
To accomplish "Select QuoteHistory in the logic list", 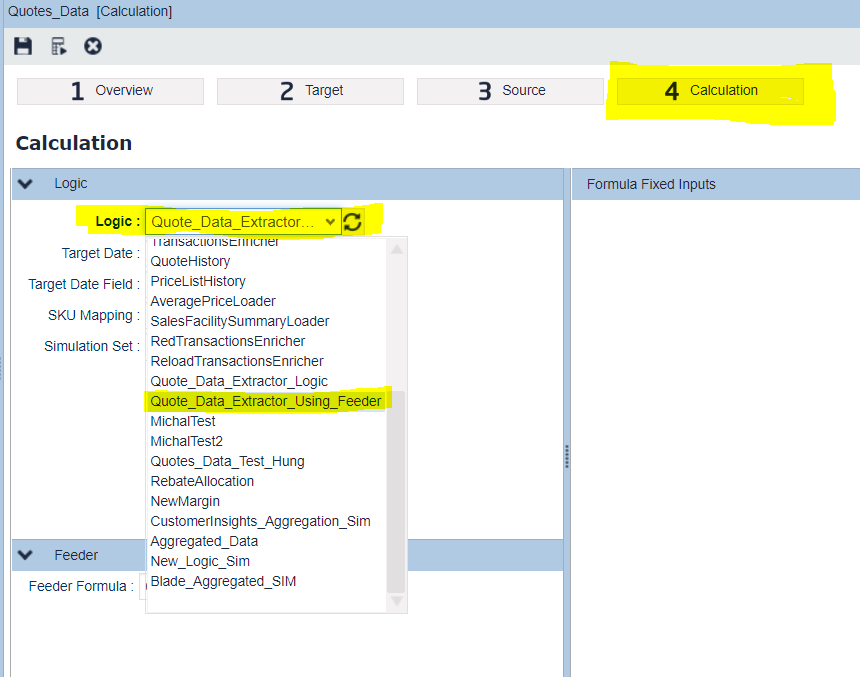I will click(190, 261).
